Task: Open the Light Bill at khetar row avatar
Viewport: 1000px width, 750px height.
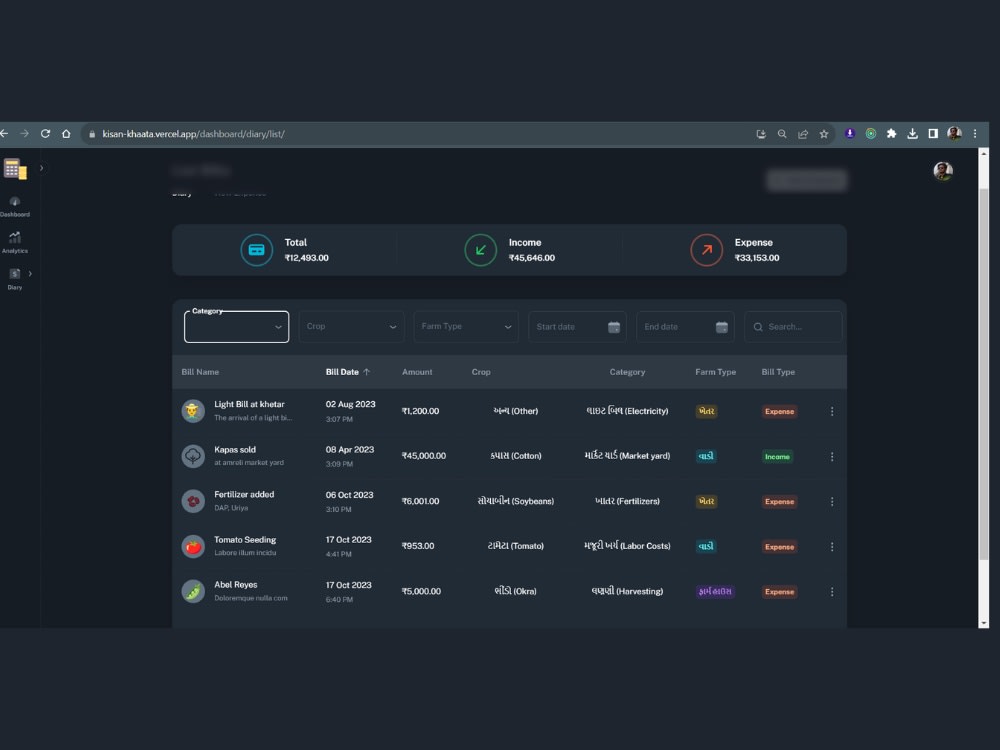Action: tap(193, 411)
